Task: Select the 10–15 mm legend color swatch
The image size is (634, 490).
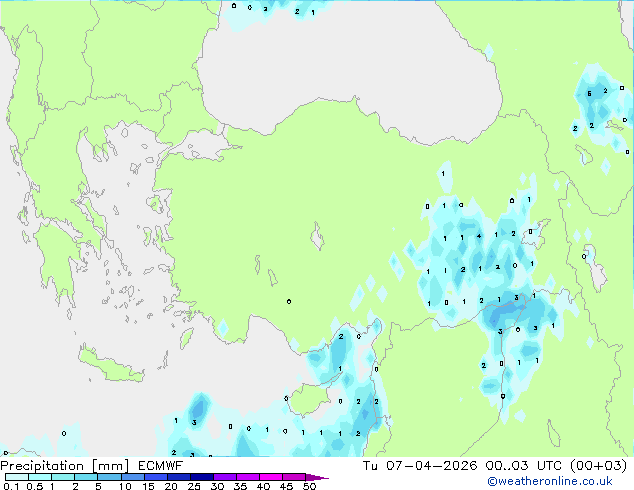Action: click(132, 477)
